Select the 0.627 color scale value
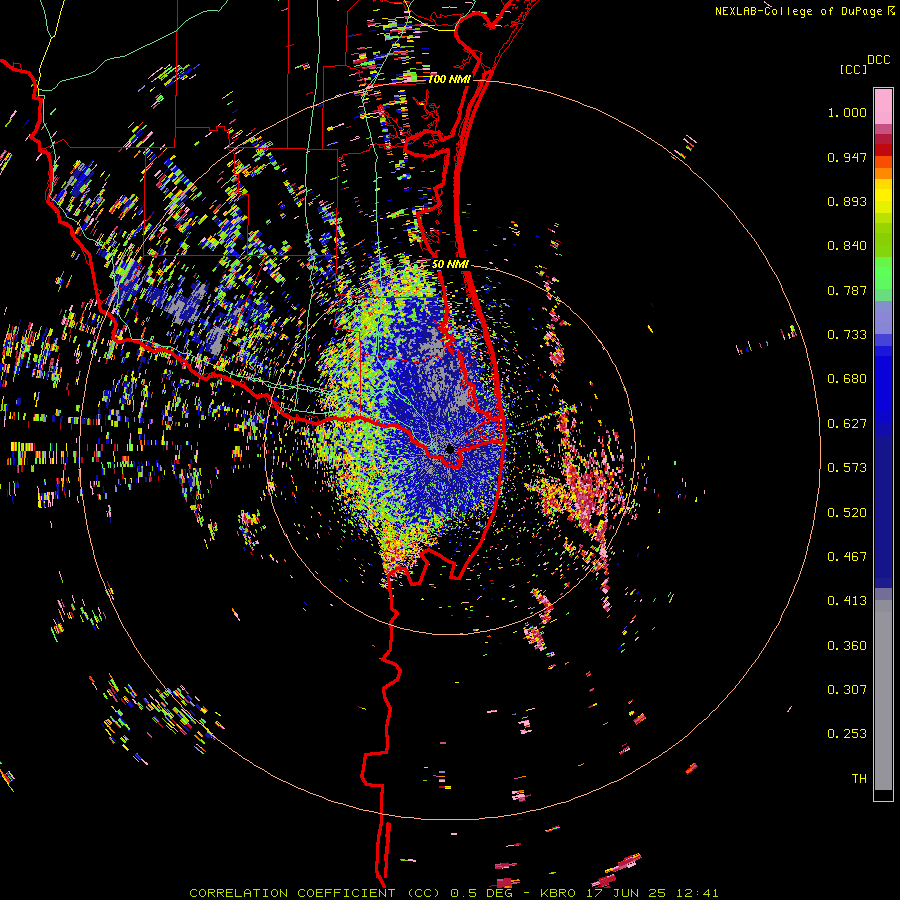 847,424
